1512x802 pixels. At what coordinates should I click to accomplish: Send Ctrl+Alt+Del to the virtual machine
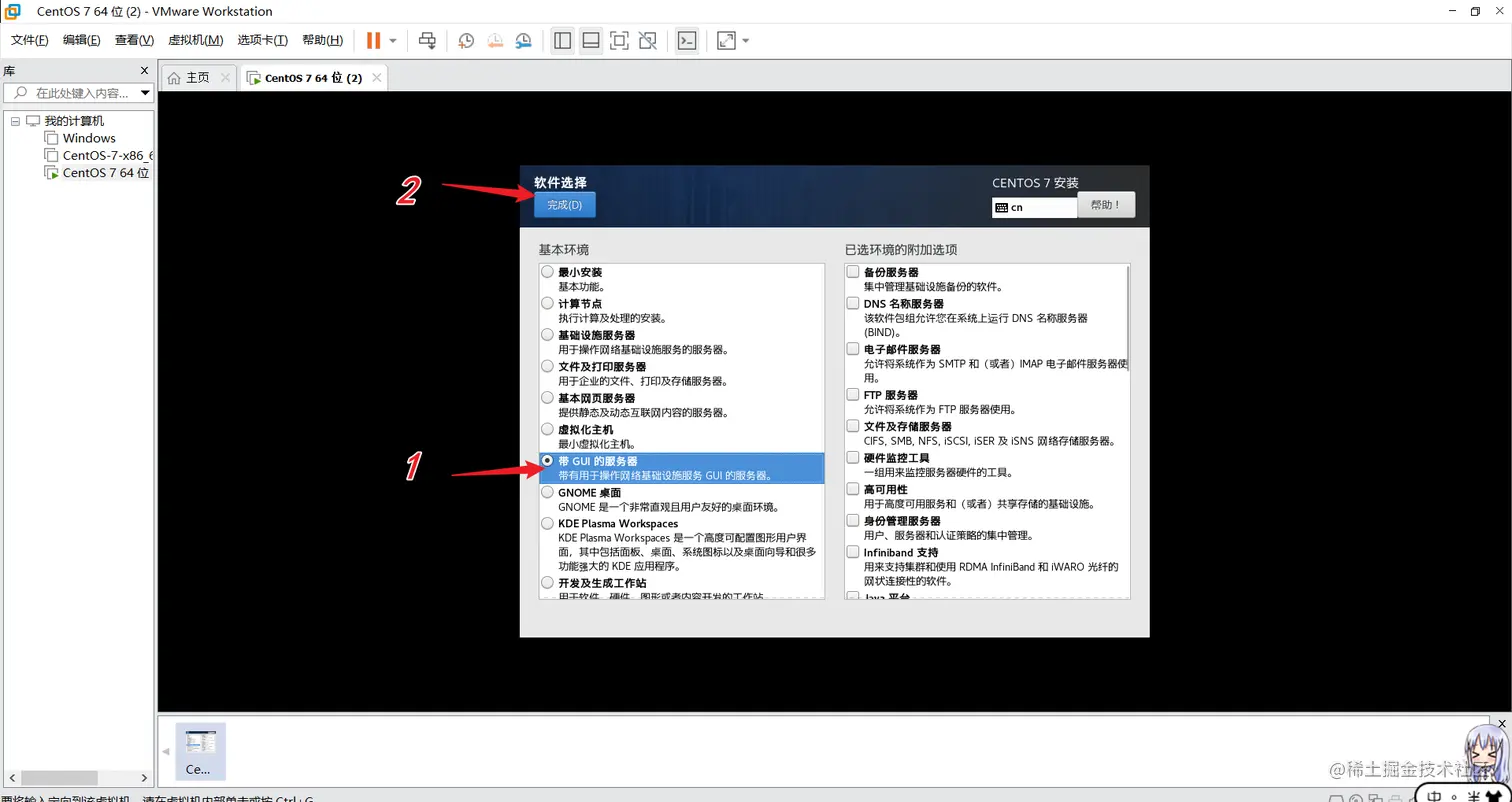click(x=427, y=40)
